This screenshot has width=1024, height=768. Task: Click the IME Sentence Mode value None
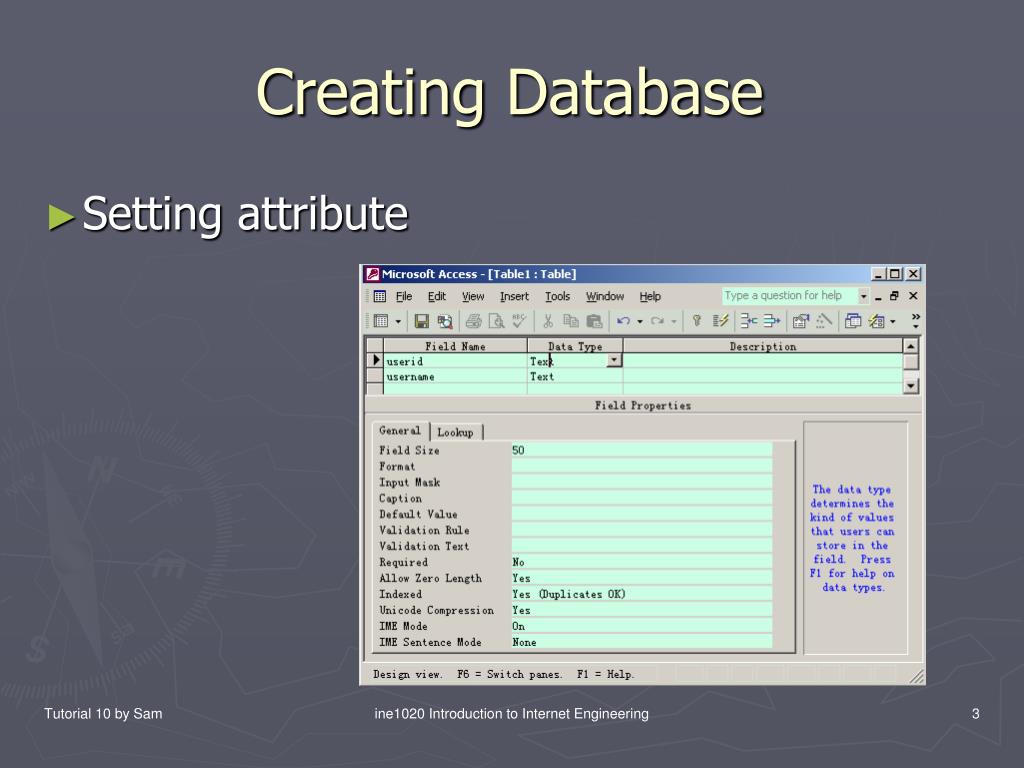coord(642,642)
